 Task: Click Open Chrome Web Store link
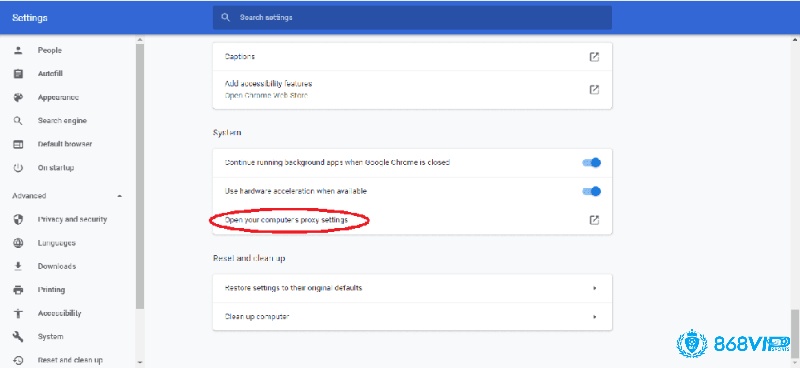tap(266, 95)
